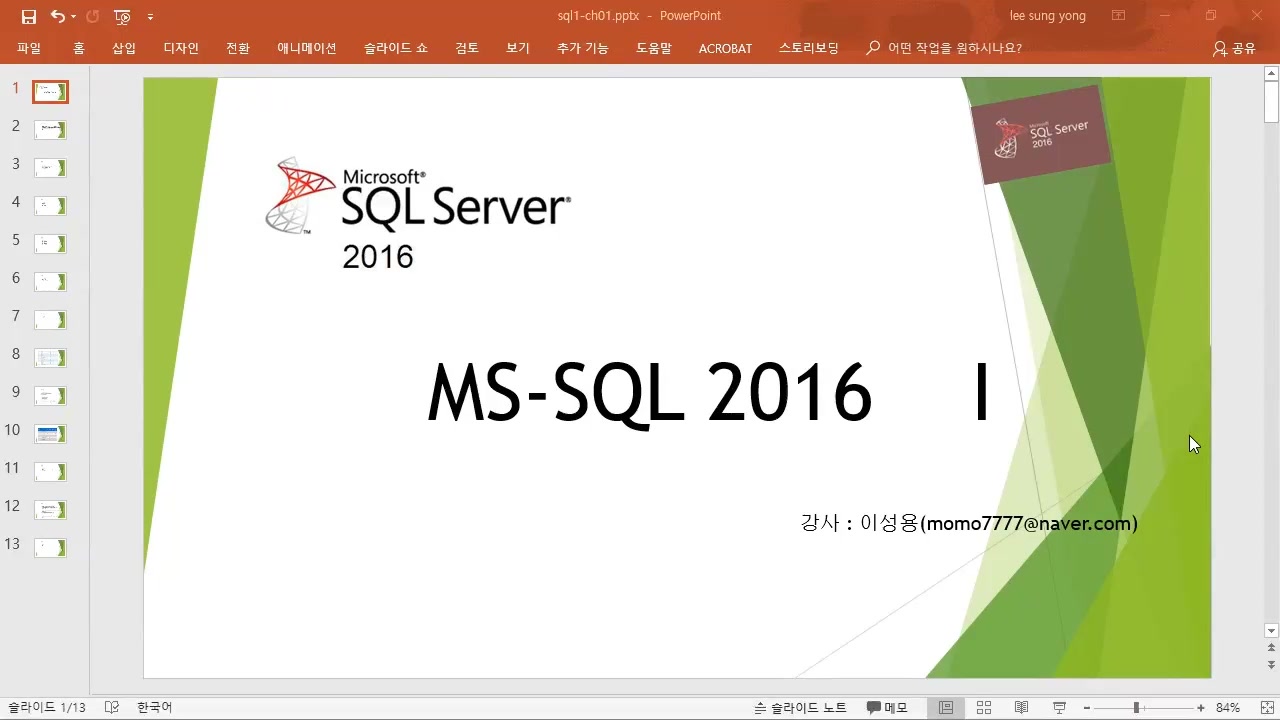Select slide 10 thumbnail in slide panel
The image size is (1280, 720).
50,433
